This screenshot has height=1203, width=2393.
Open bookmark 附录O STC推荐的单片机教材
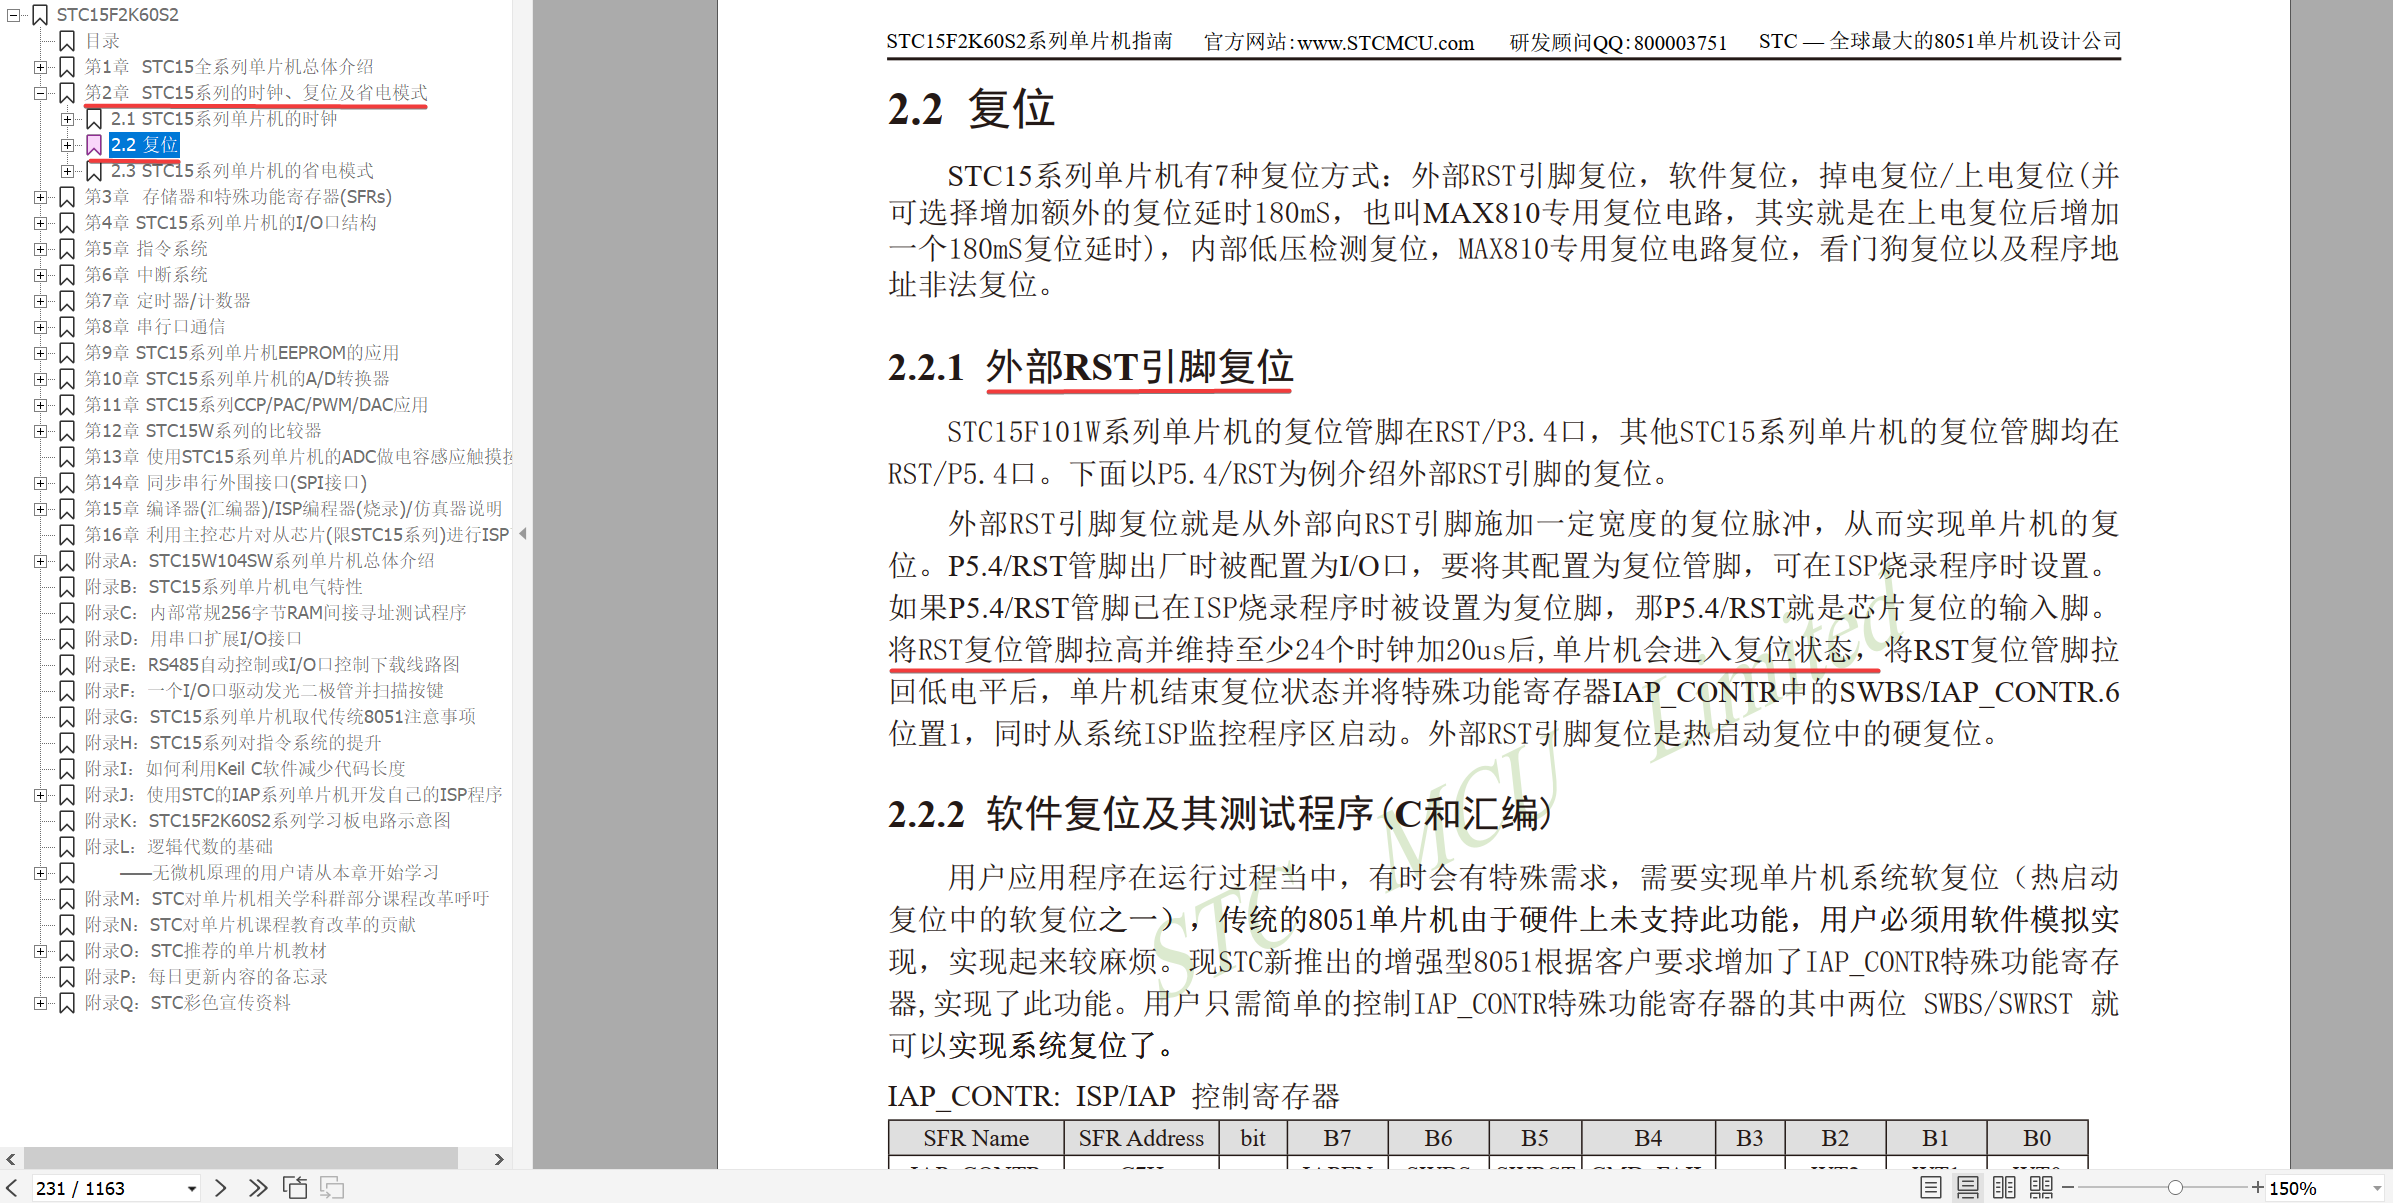205,951
